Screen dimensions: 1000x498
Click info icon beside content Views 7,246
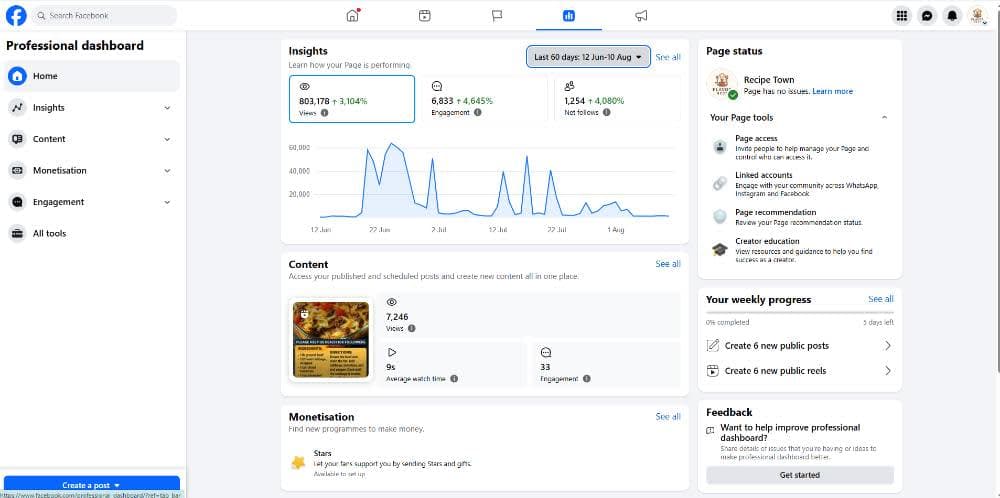coord(411,328)
